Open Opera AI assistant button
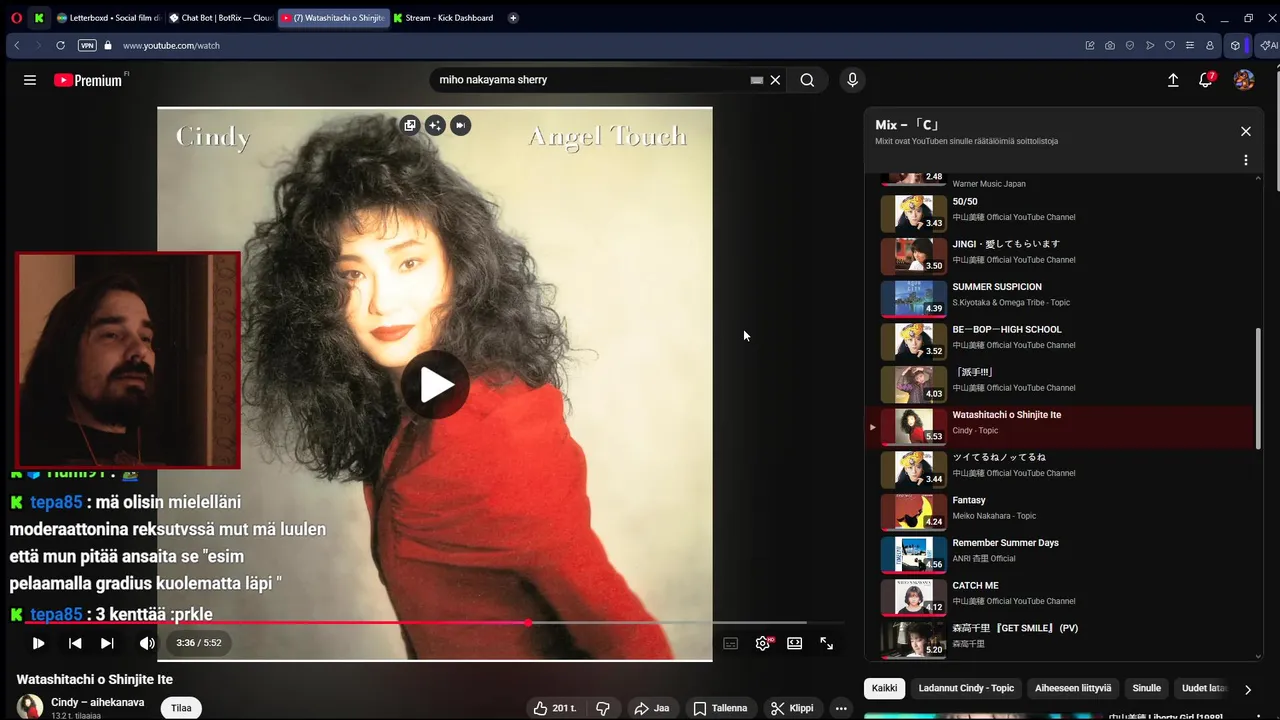 click(1270, 45)
